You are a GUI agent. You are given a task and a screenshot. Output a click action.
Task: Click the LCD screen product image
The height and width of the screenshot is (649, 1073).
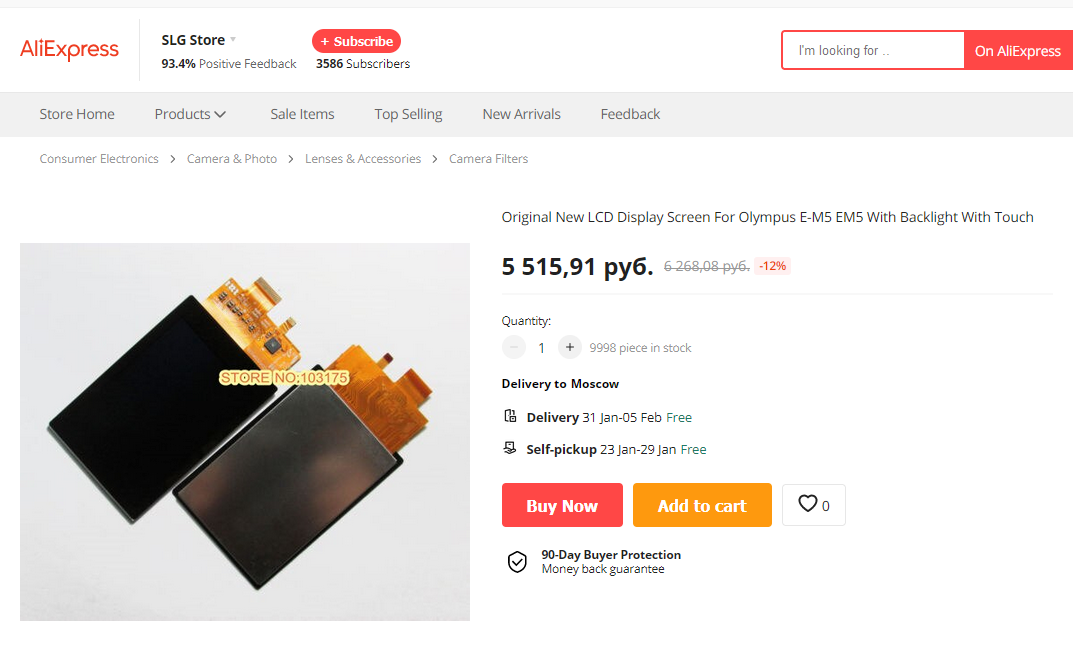coord(245,431)
